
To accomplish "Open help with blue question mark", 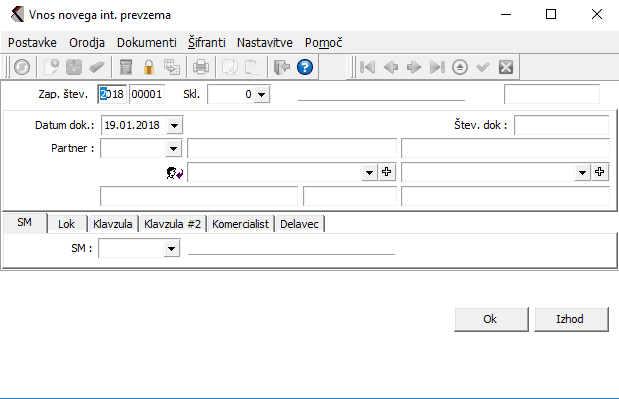I will click(x=305, y=67).
